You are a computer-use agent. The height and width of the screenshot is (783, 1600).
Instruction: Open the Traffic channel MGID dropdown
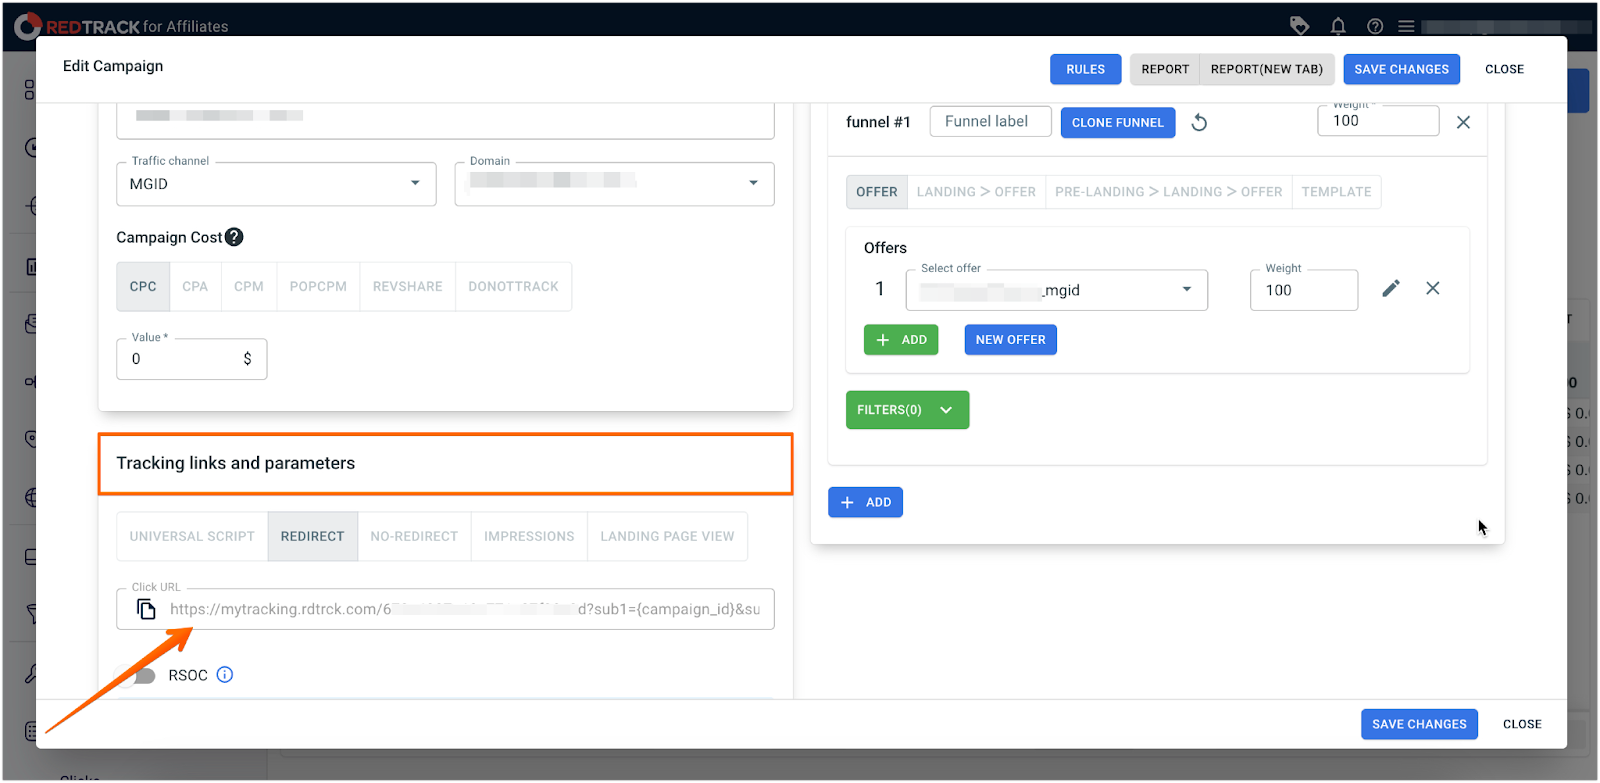[x=276, y=184]
